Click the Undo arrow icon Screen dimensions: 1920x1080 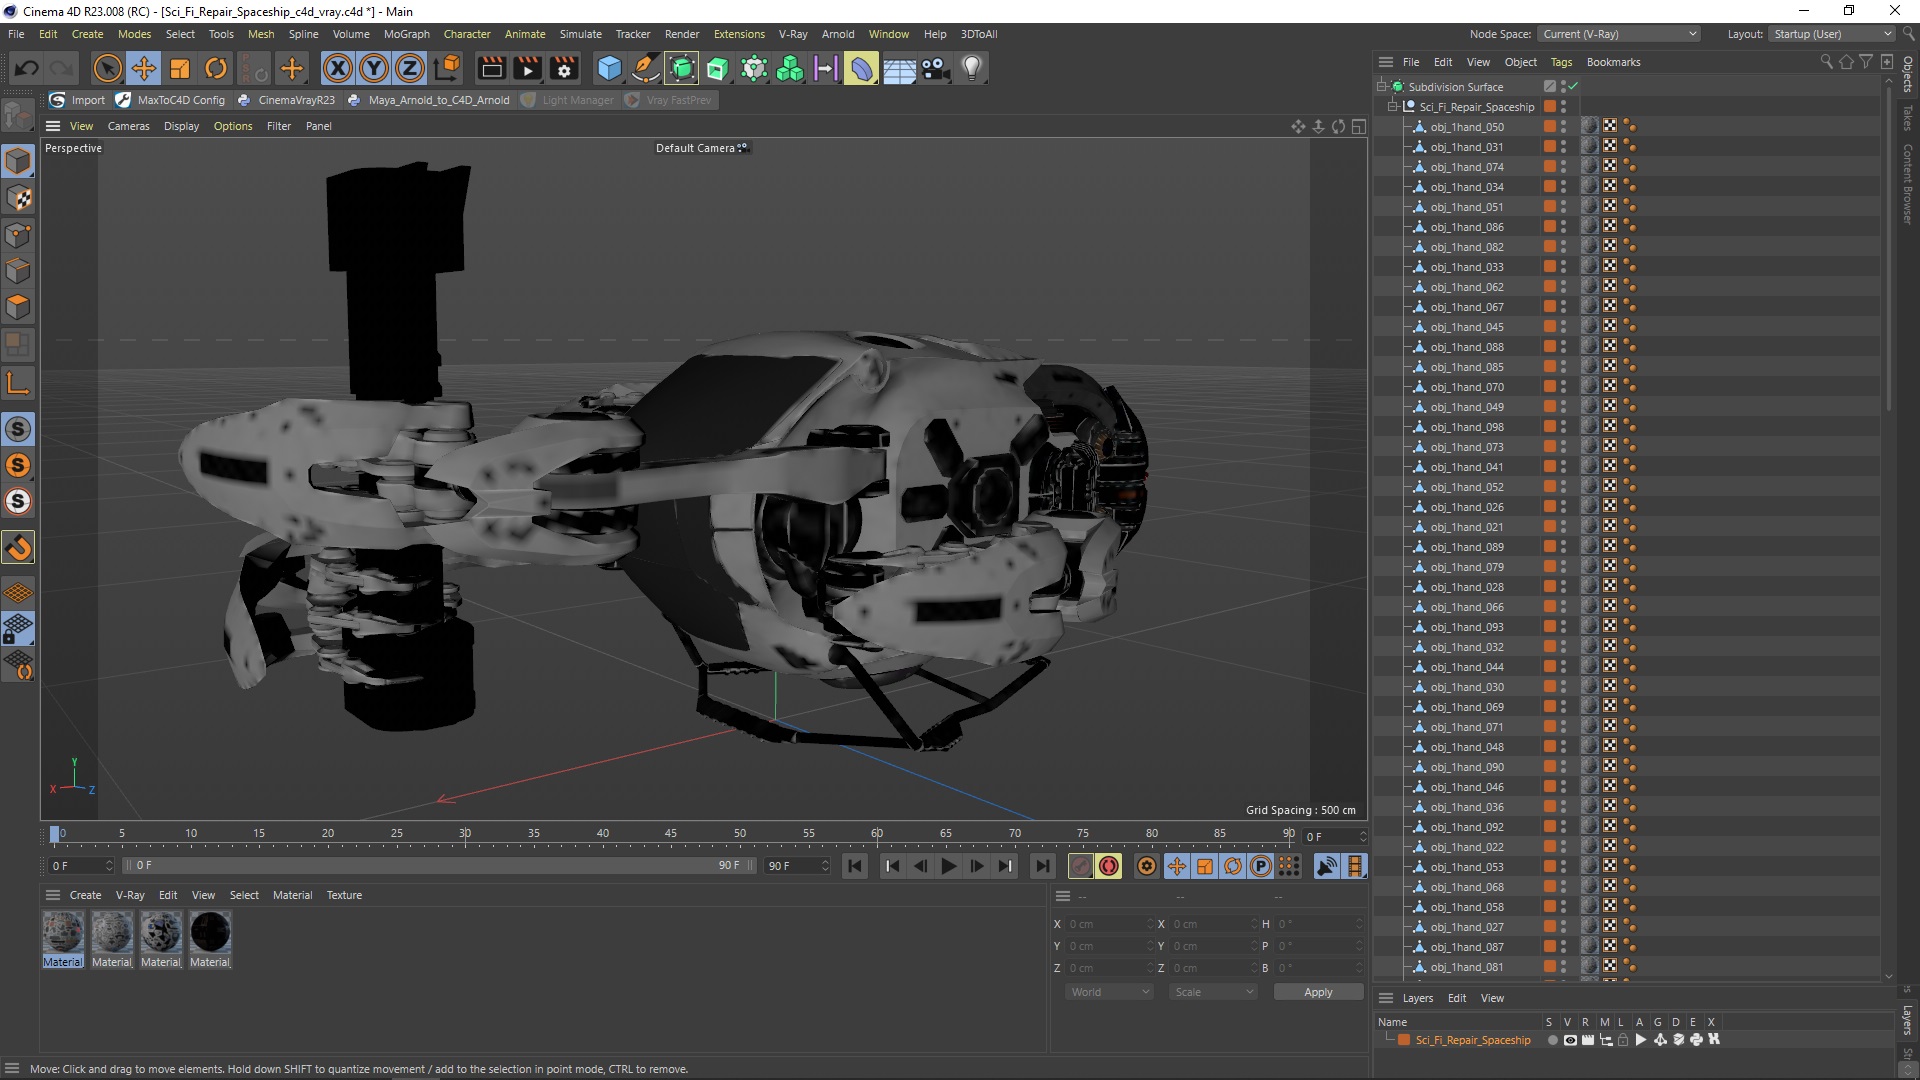pyautogui.click(x=27, y=68)
